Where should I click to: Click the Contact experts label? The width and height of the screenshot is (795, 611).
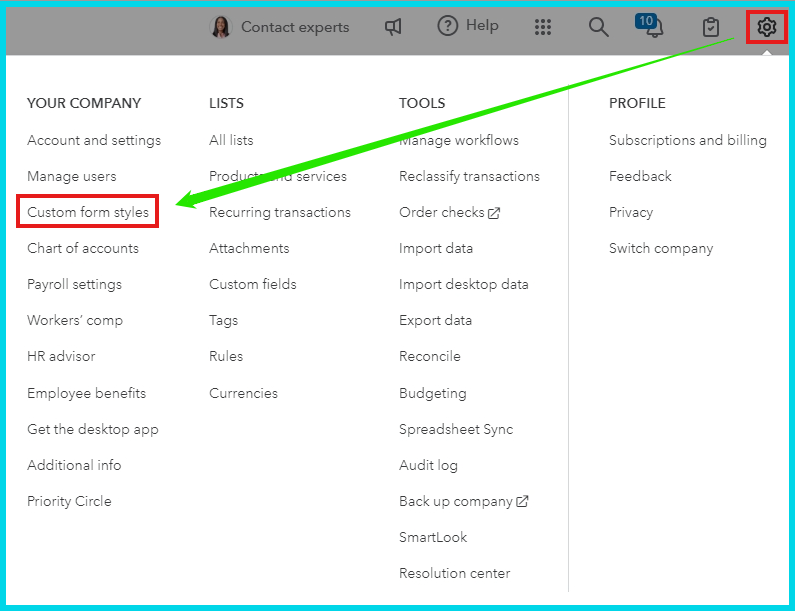(x=295, y=27)
